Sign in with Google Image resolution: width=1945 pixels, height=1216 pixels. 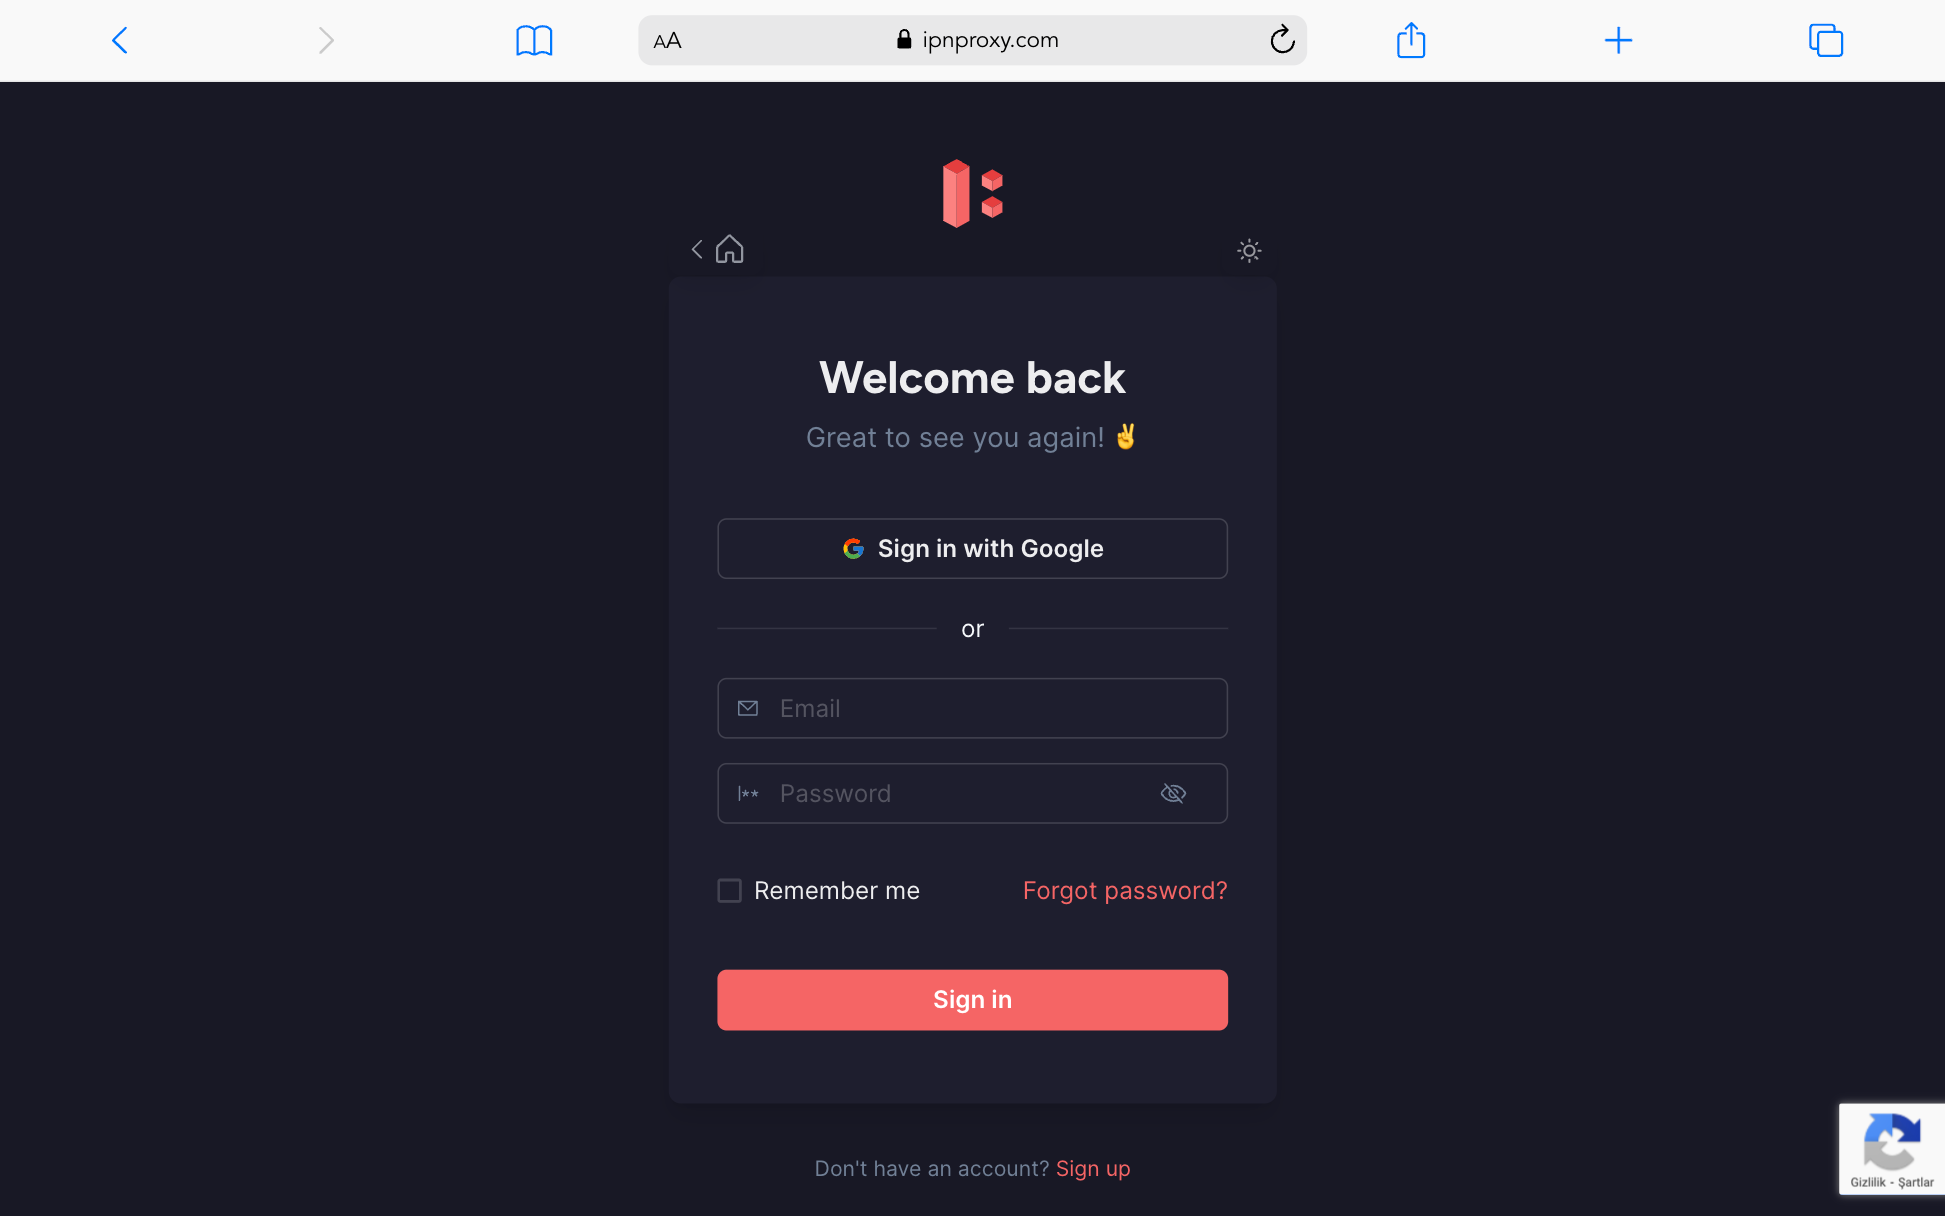coord(972,548)
